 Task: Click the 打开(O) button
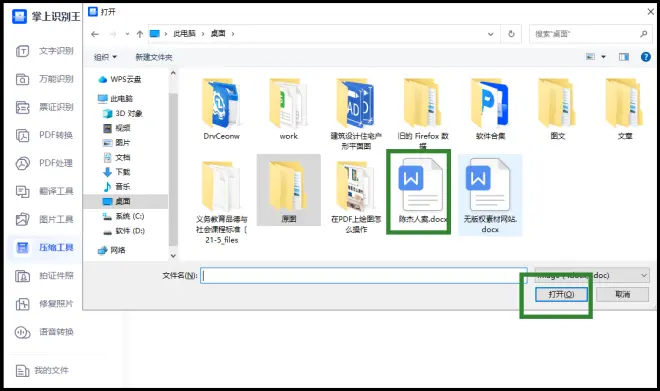pyautogui.click(x=561, y=294)
